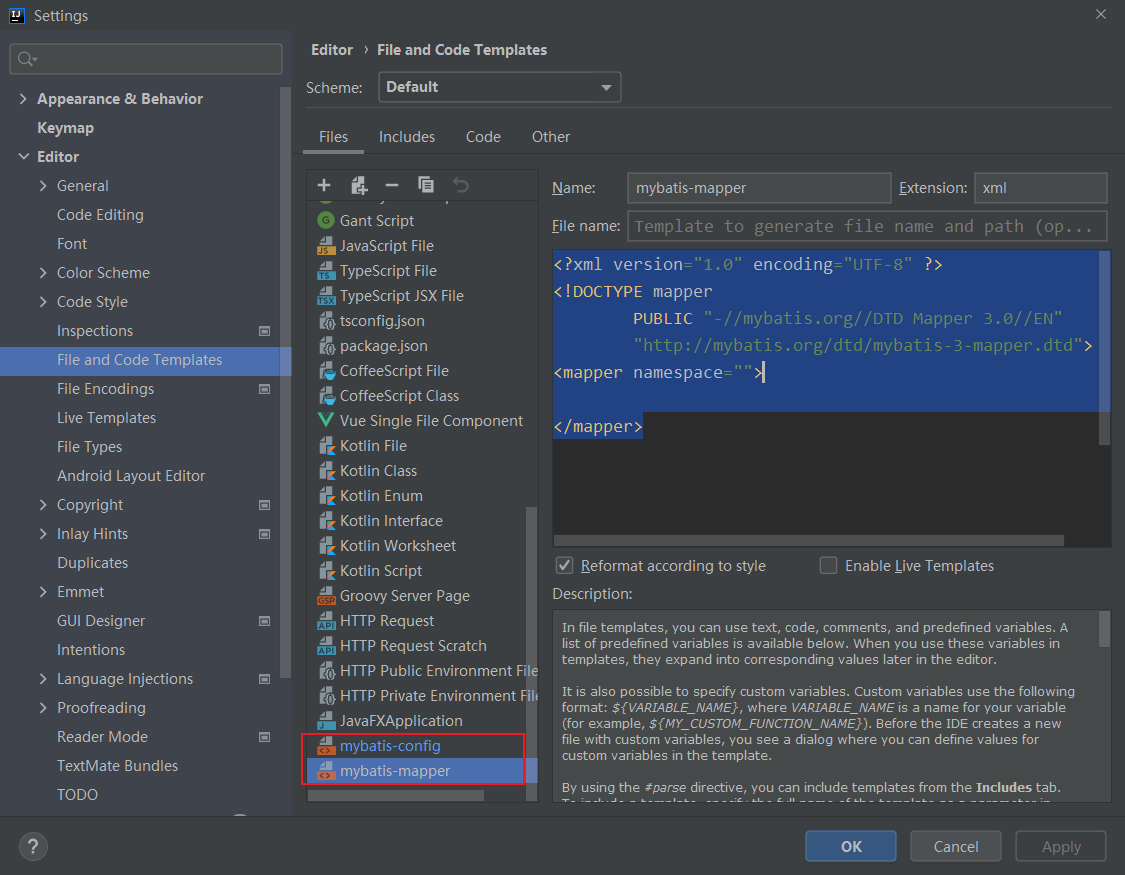This screenshot has height=875, width=1125.
Task: Expand the Copyright node
Action: coord(43,505)
